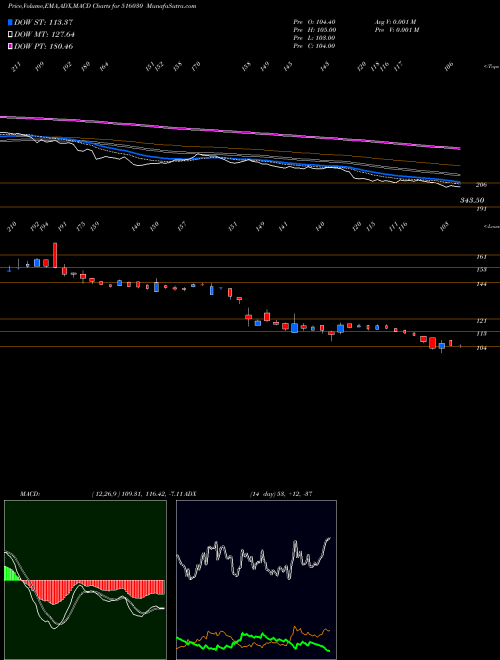Image resolution: width=500 pixels, height=660 pixels.
Task: Click the blue DOW ST legend swatch
Action: (10, 22)
